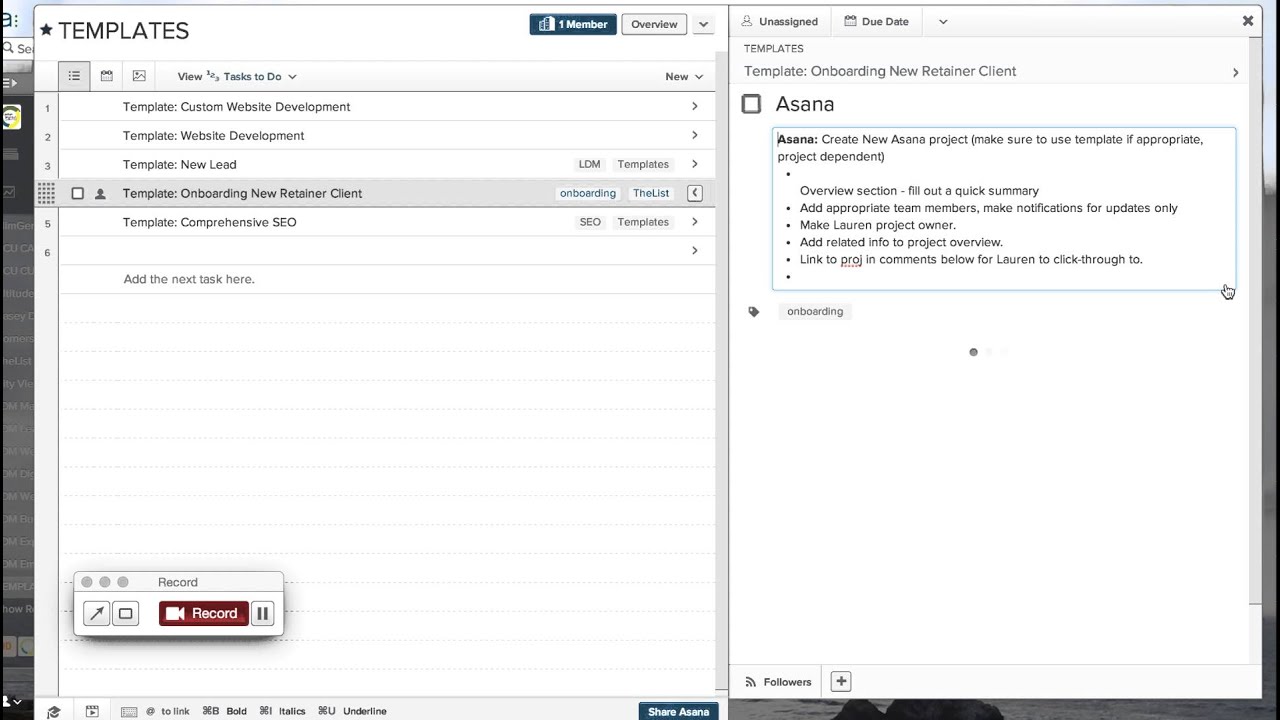Image resolution: width=1280 pixels, height=720 pixels.
Task: Click the building icon in 1 Member button
Action: pos(546,24)
